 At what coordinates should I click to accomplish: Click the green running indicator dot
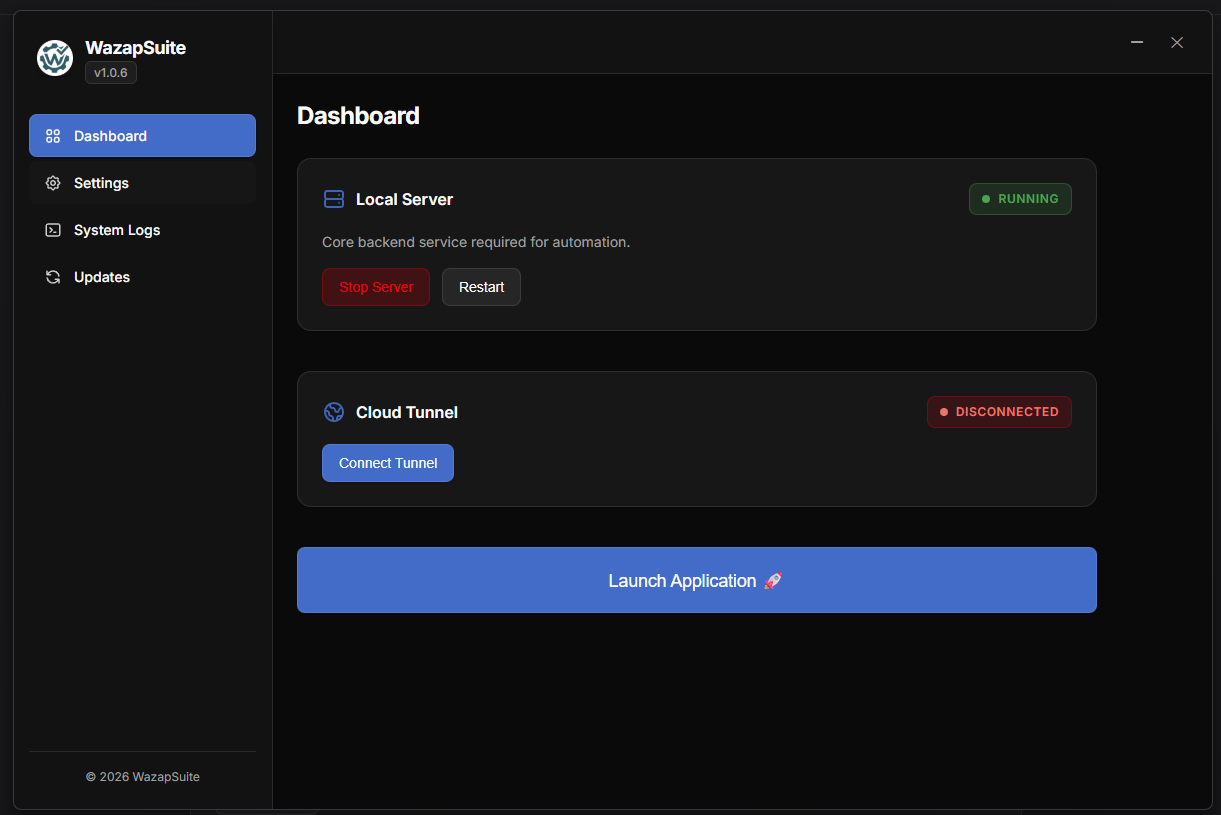tap(985, 198)
